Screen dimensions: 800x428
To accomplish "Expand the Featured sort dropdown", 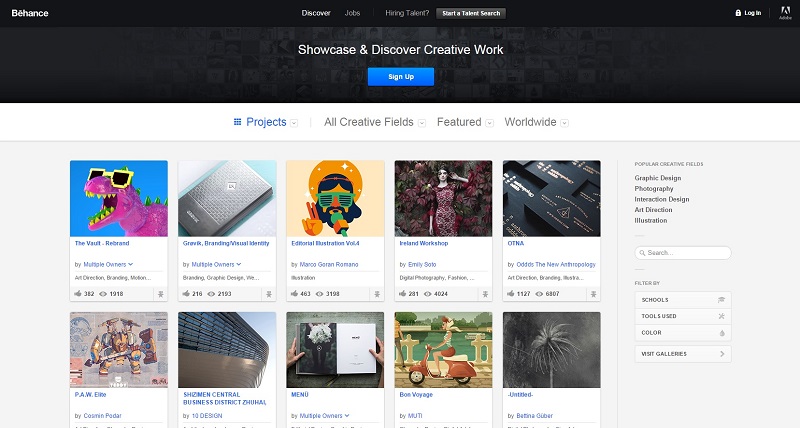I will tap(465, 122).
